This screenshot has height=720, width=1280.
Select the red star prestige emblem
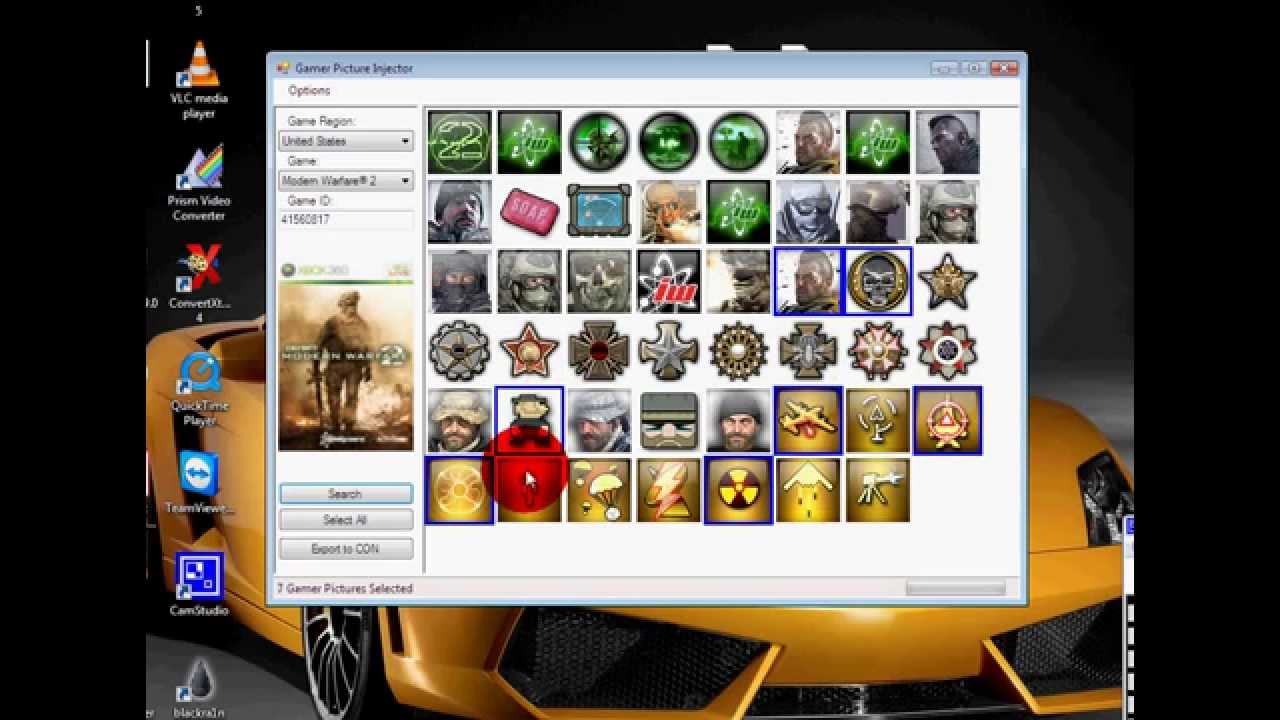tap(529, 352)
